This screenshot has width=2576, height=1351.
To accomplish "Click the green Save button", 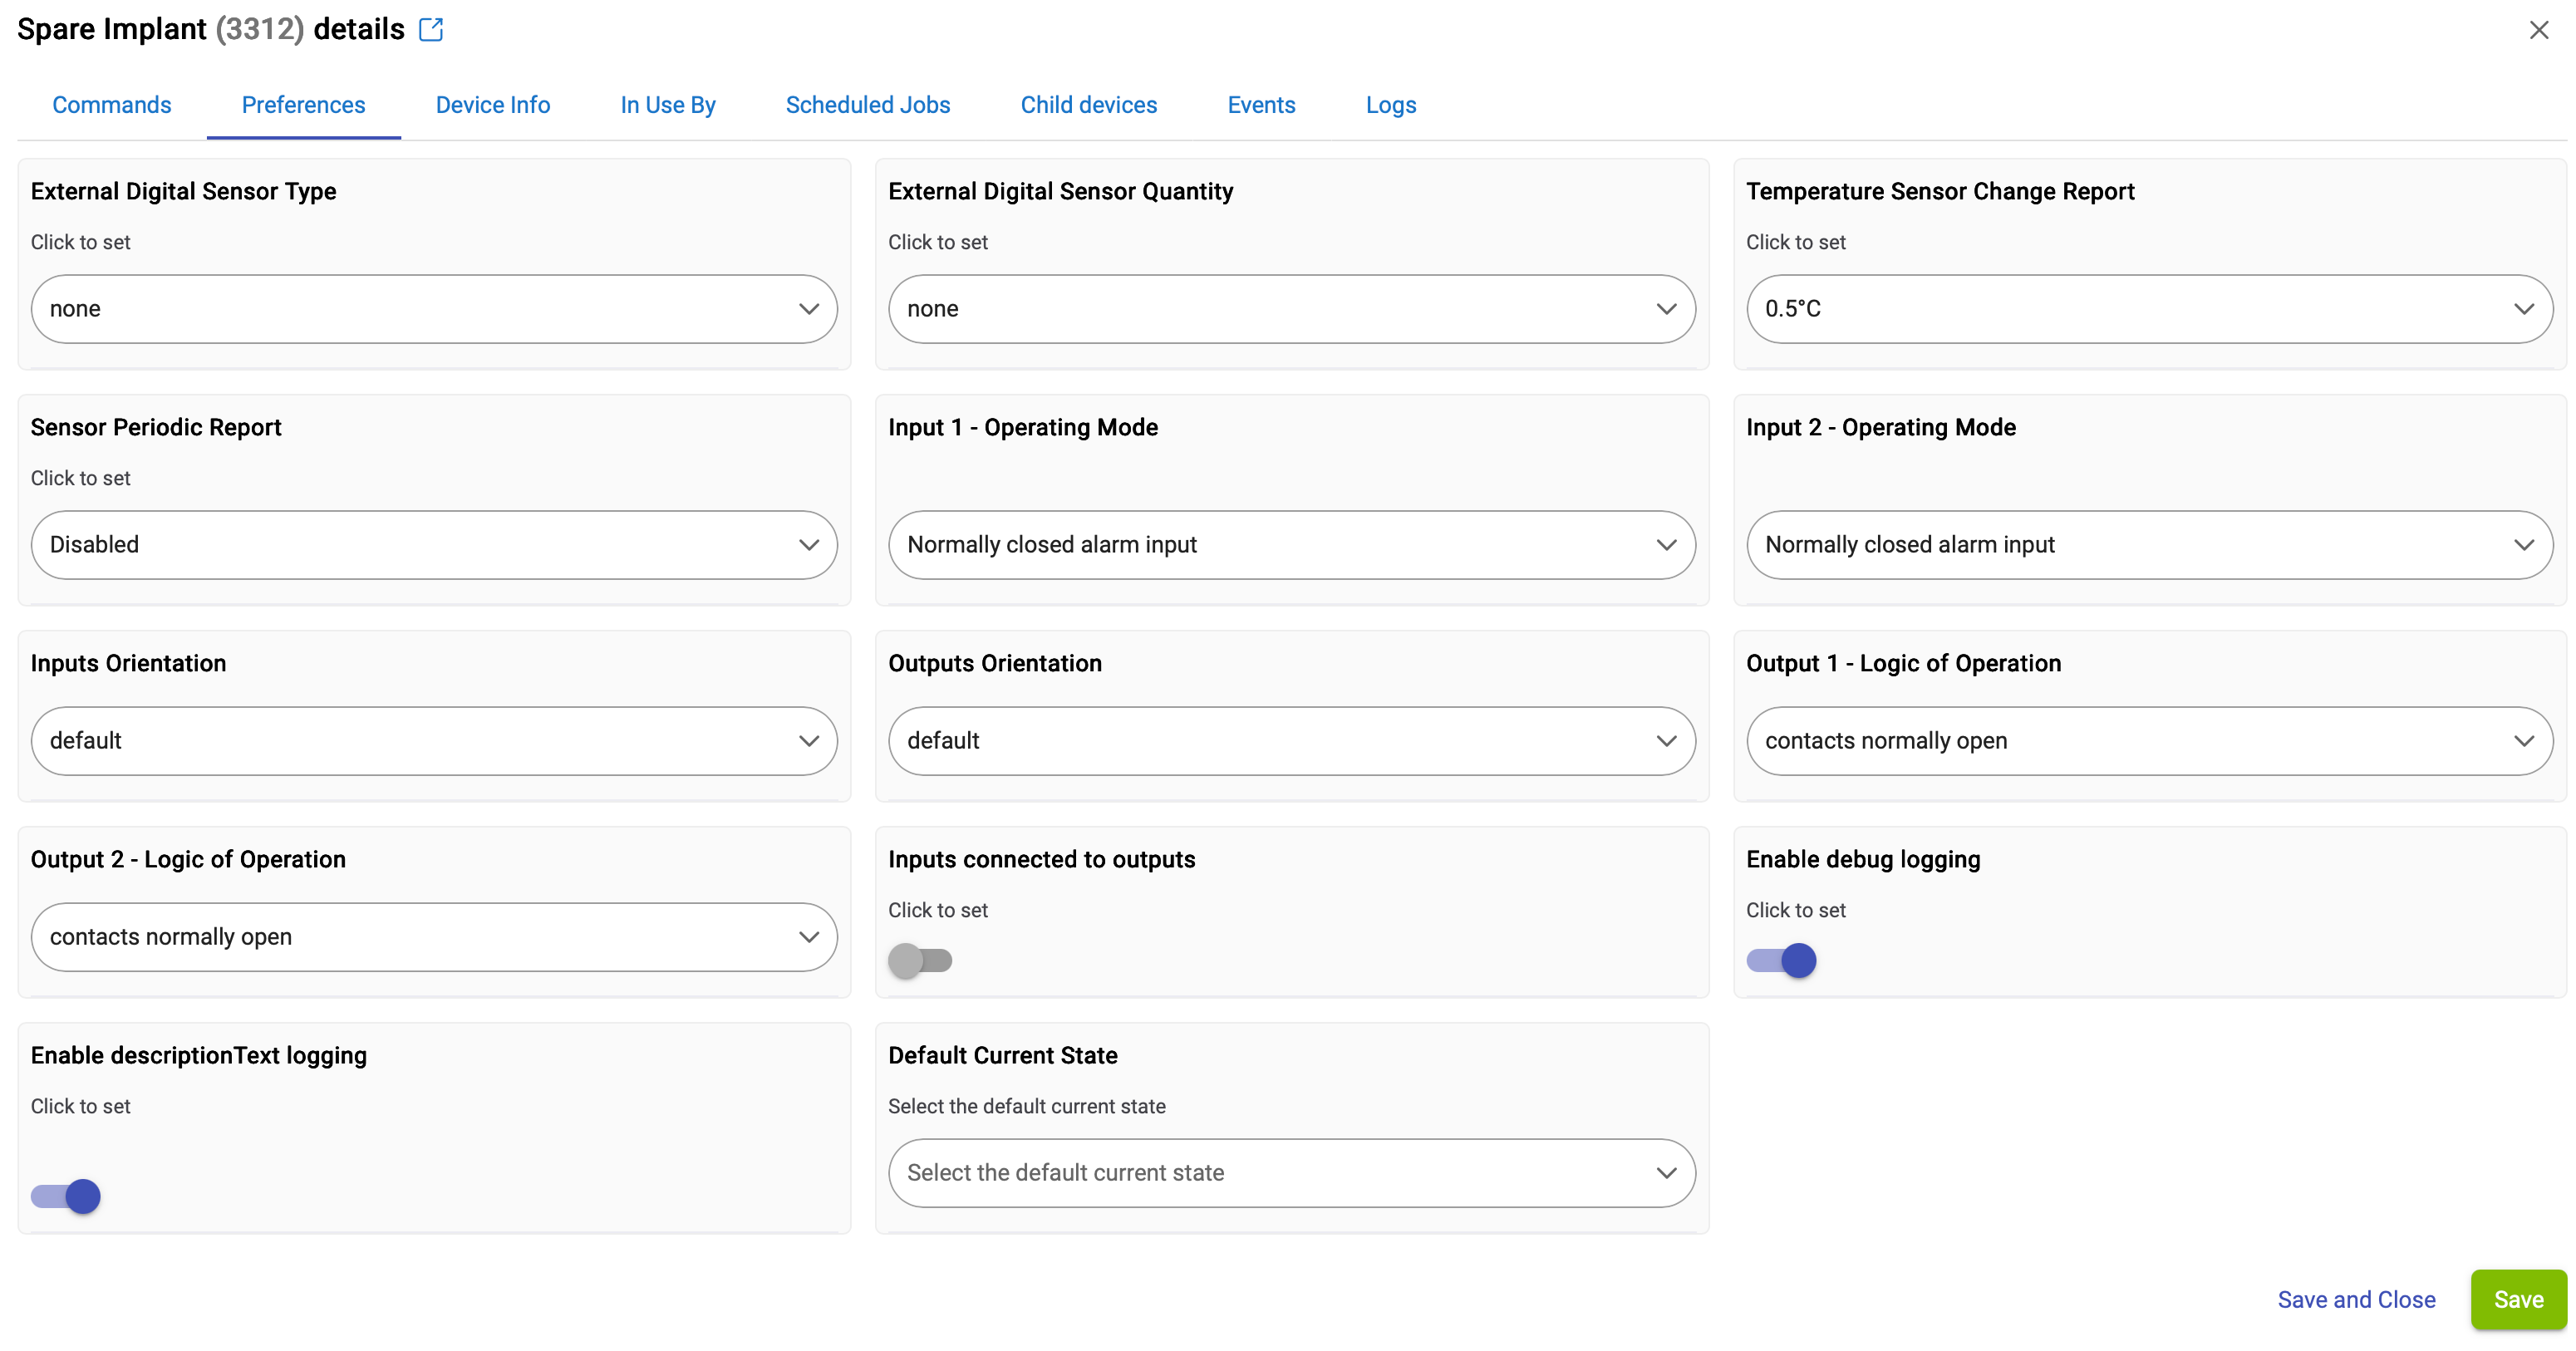I will pos(2517,1300).
